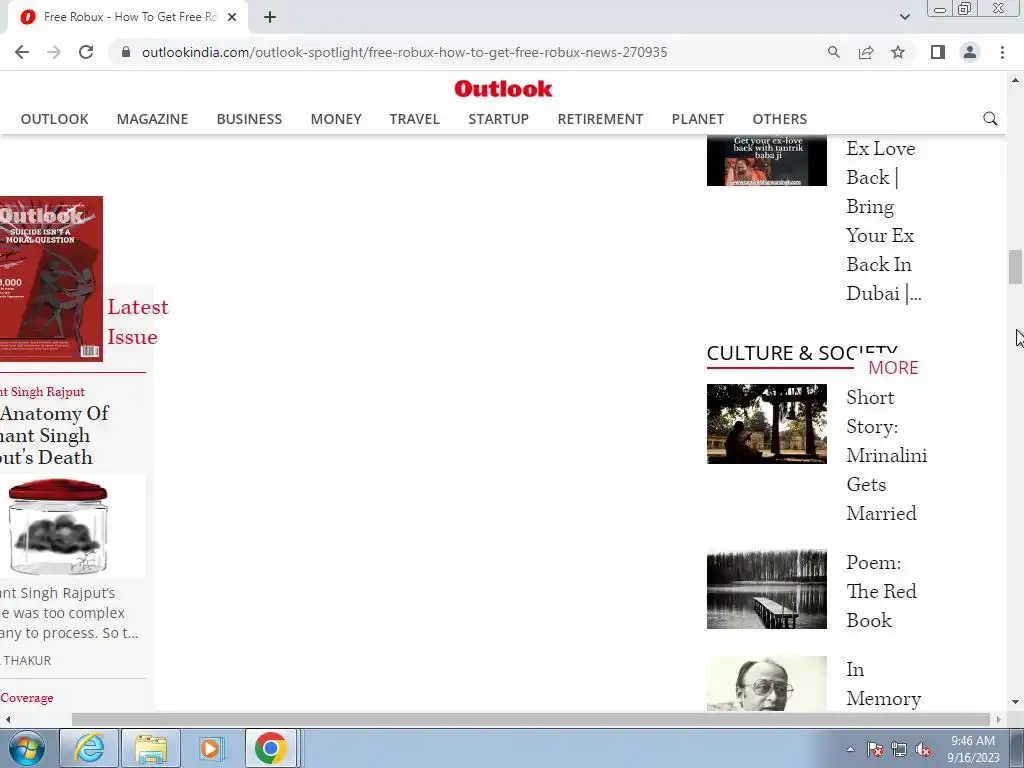Open the network tray icon
This screenshot has width=1024, height=768.
coord(899,750)
